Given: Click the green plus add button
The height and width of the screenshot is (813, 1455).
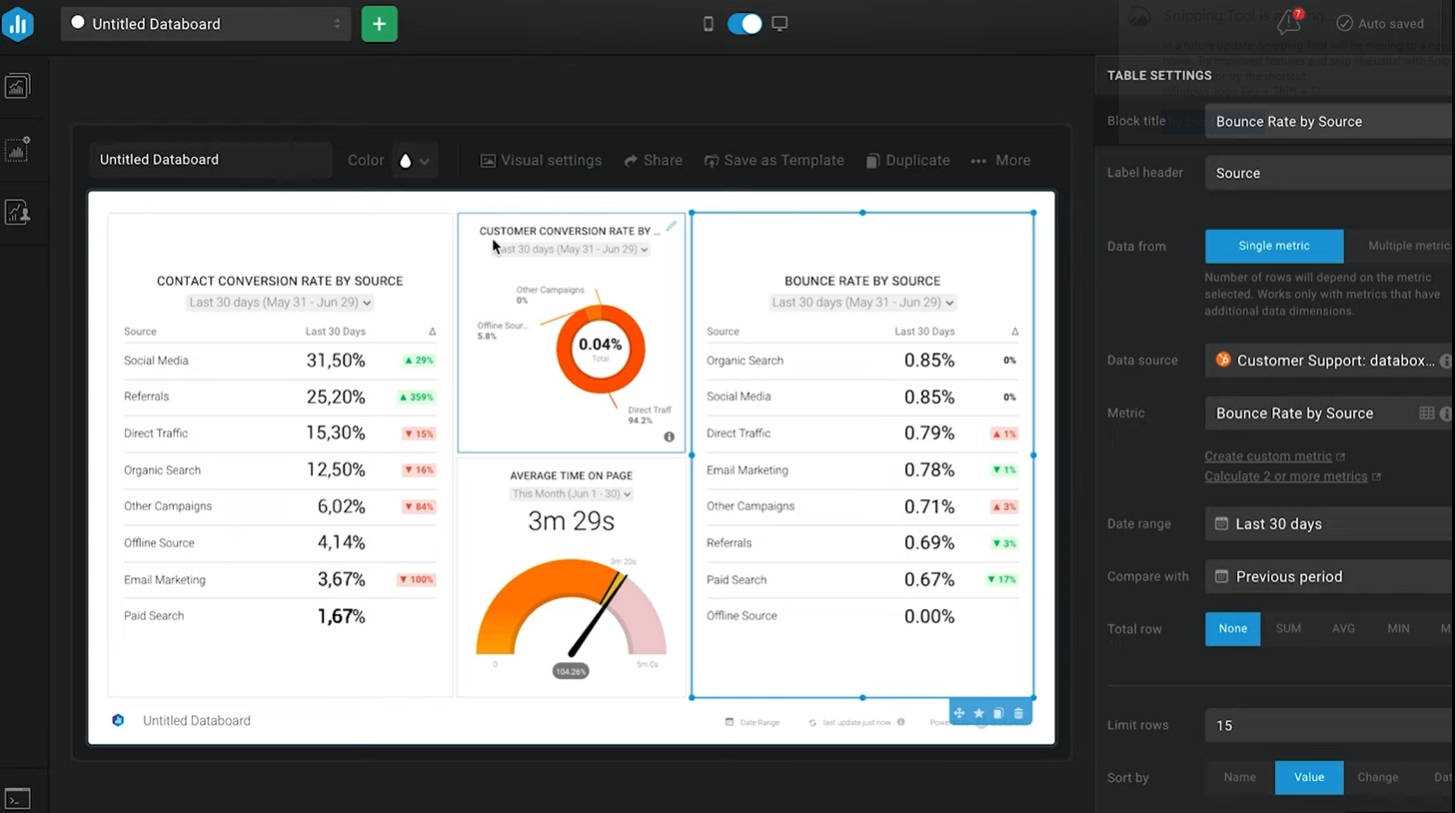Looking at the screenshot, I should [379, 24].
